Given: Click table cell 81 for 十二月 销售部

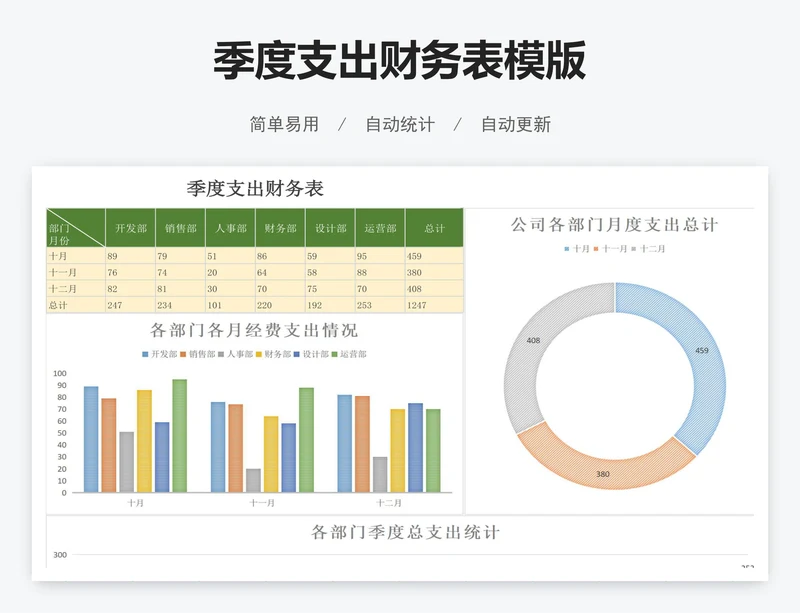Looking at the screenshot, I should [x=181, y=289].
